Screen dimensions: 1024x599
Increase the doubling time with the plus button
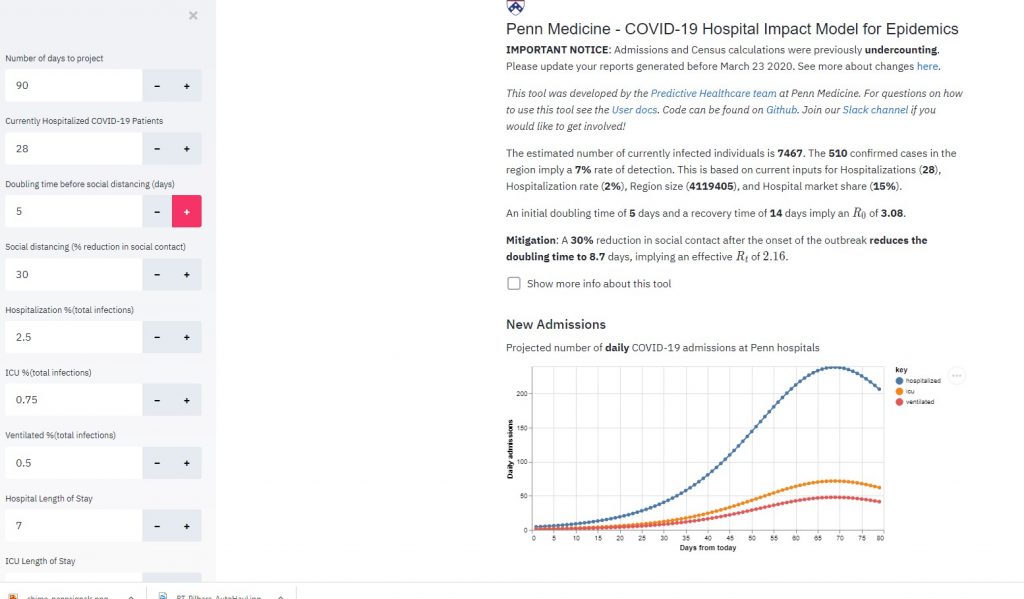pyautogui.click(x=186, y=211)
